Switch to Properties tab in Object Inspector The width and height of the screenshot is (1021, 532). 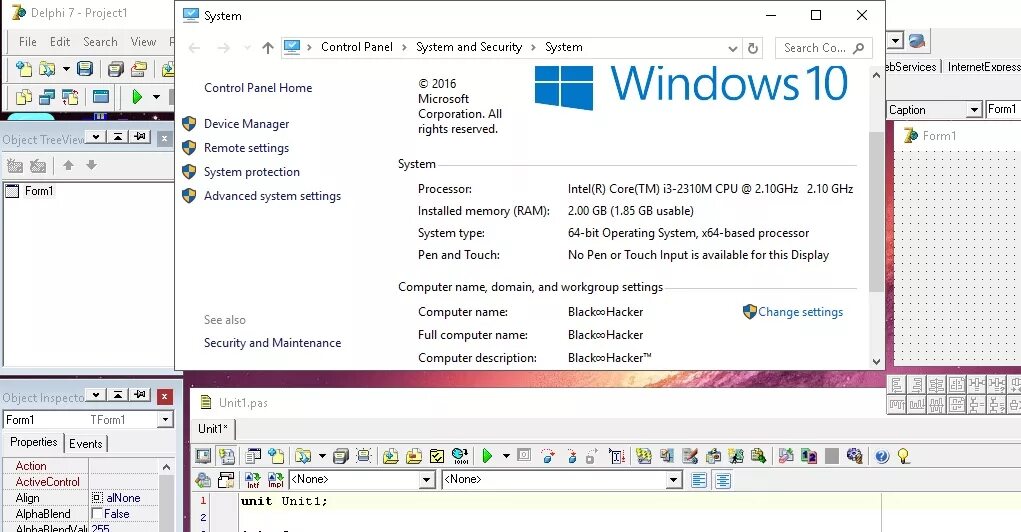[x=34, y=442]
